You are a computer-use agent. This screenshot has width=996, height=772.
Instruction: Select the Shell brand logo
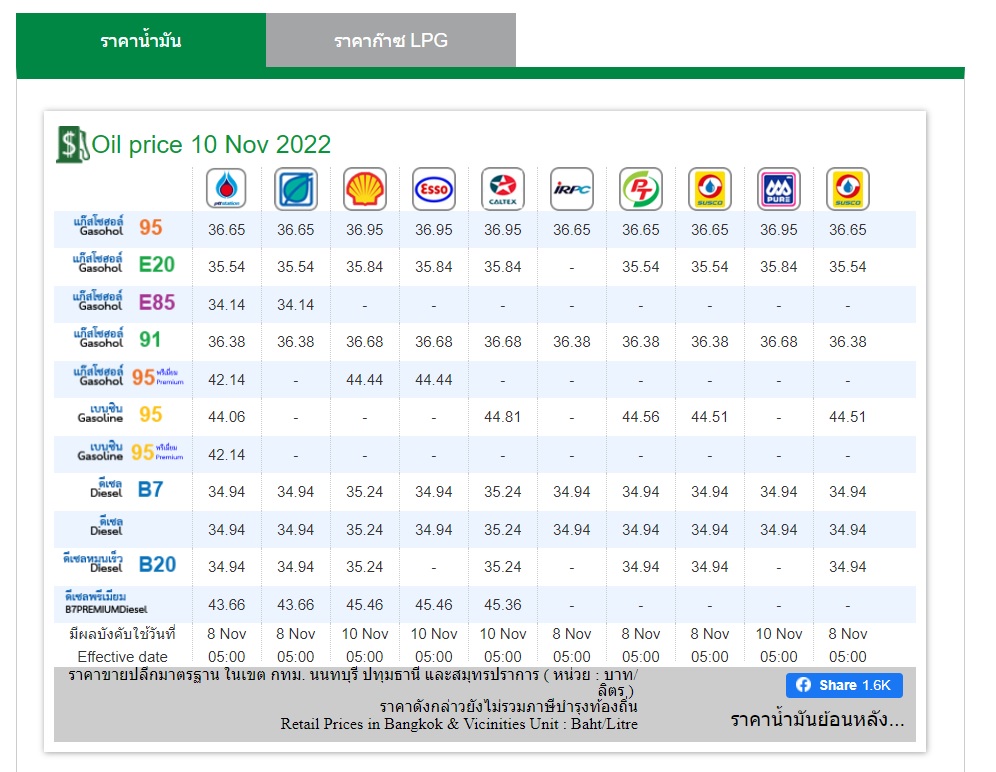click(365, 189)
